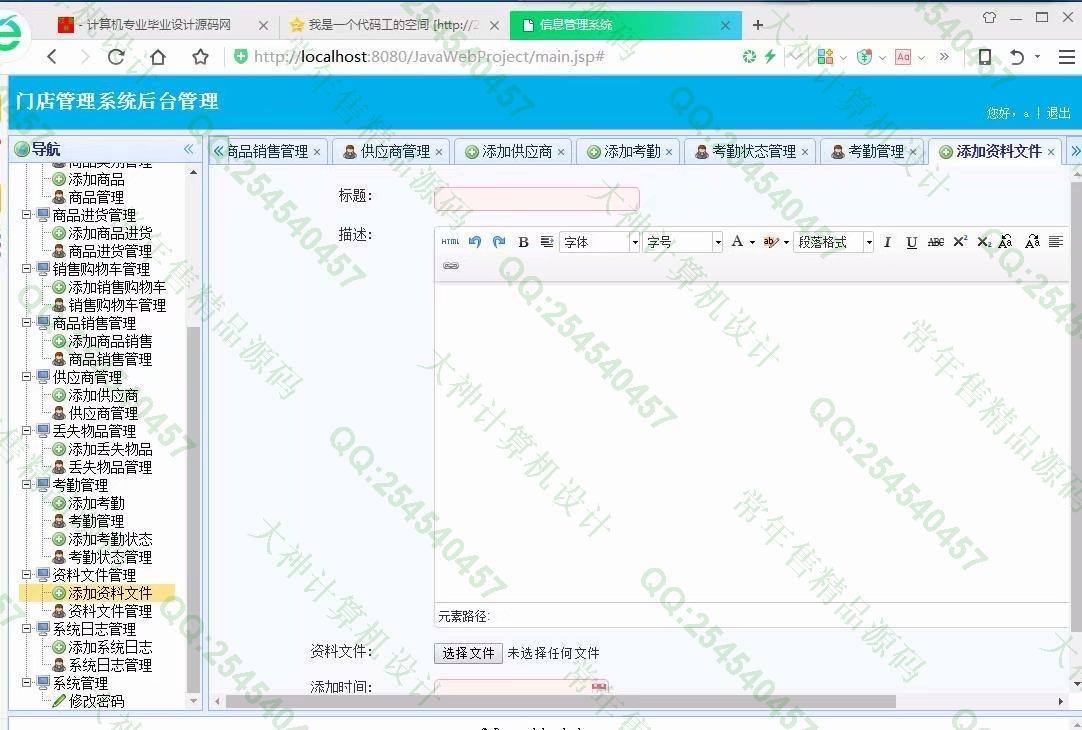Open the 字号 font size dropdown
This screenshot has height=730, width=1082.
[718, 242]
